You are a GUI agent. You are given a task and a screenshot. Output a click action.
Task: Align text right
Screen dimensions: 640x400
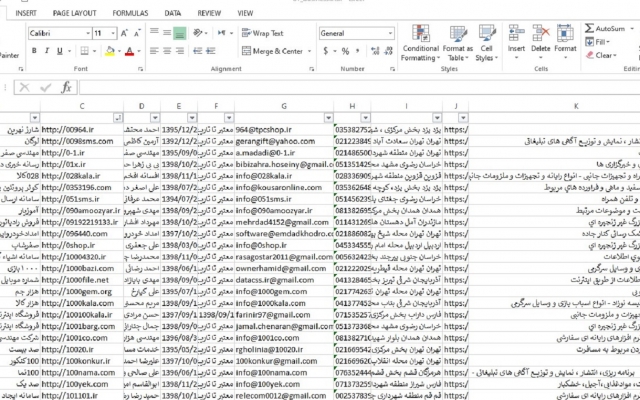[180, 51]
